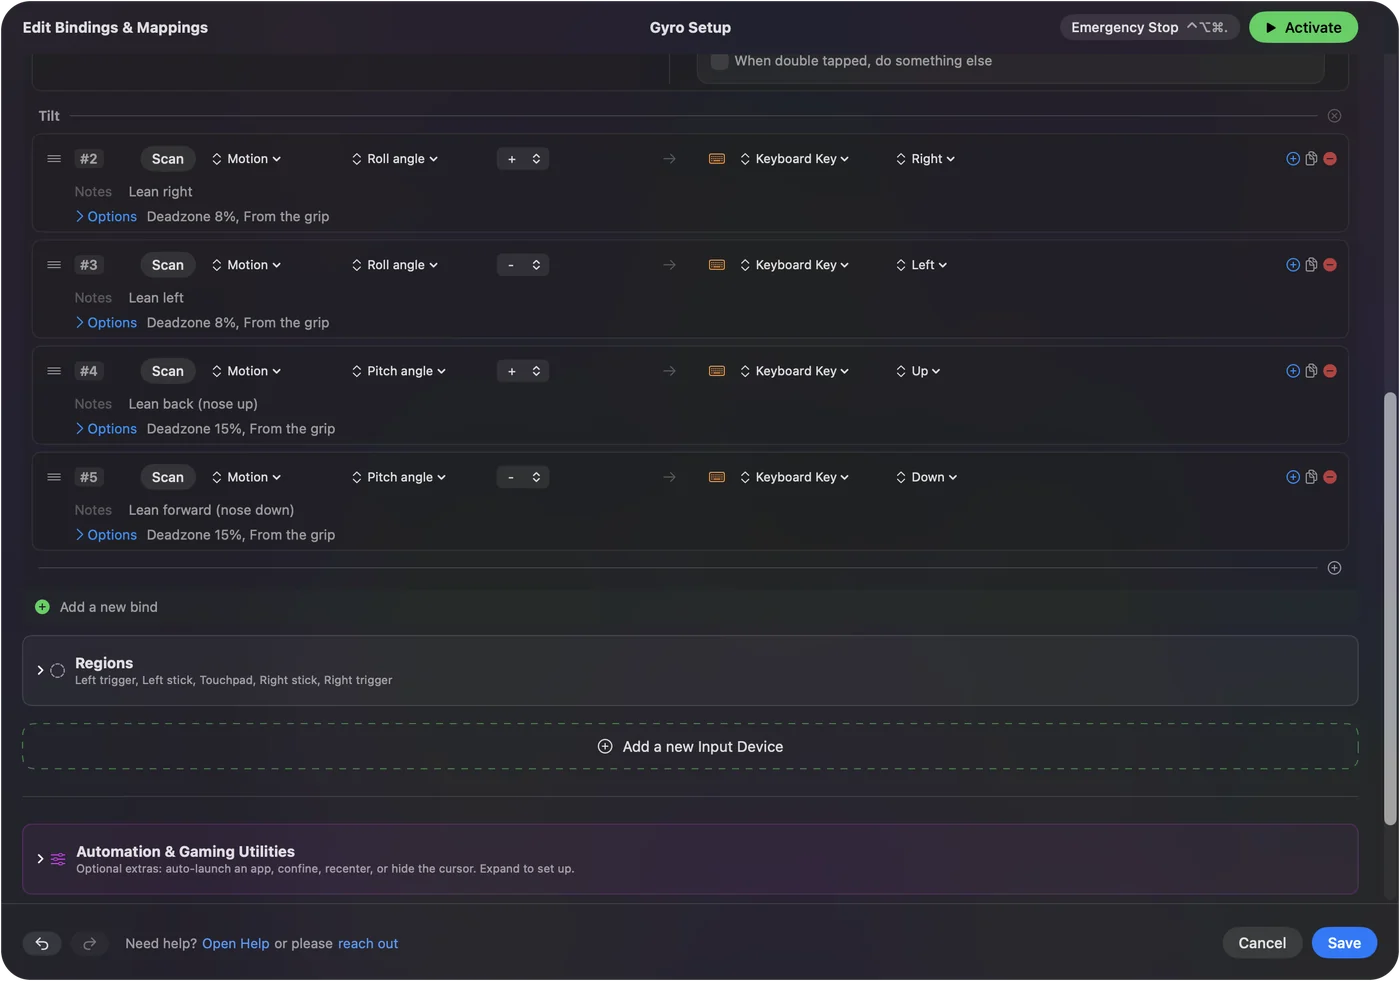Open the Open Help link
Image resolution: width=1400 pixels, height=981 pixels.
click(236, 944)
